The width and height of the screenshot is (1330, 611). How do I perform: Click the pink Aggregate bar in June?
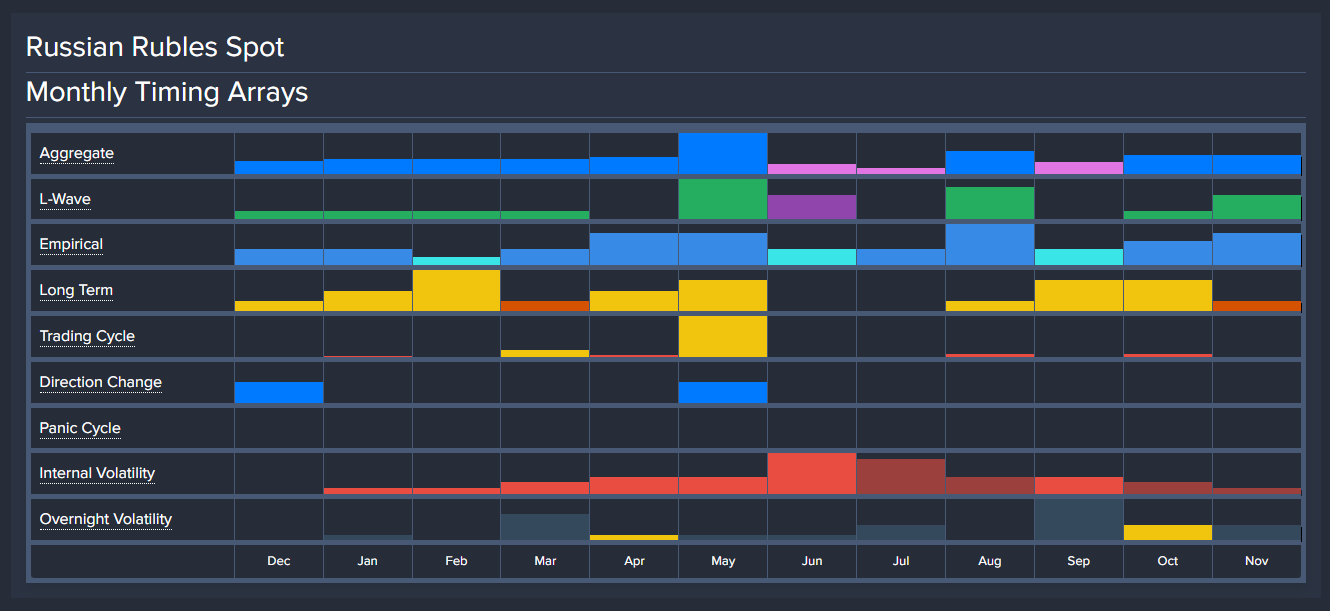812,169
